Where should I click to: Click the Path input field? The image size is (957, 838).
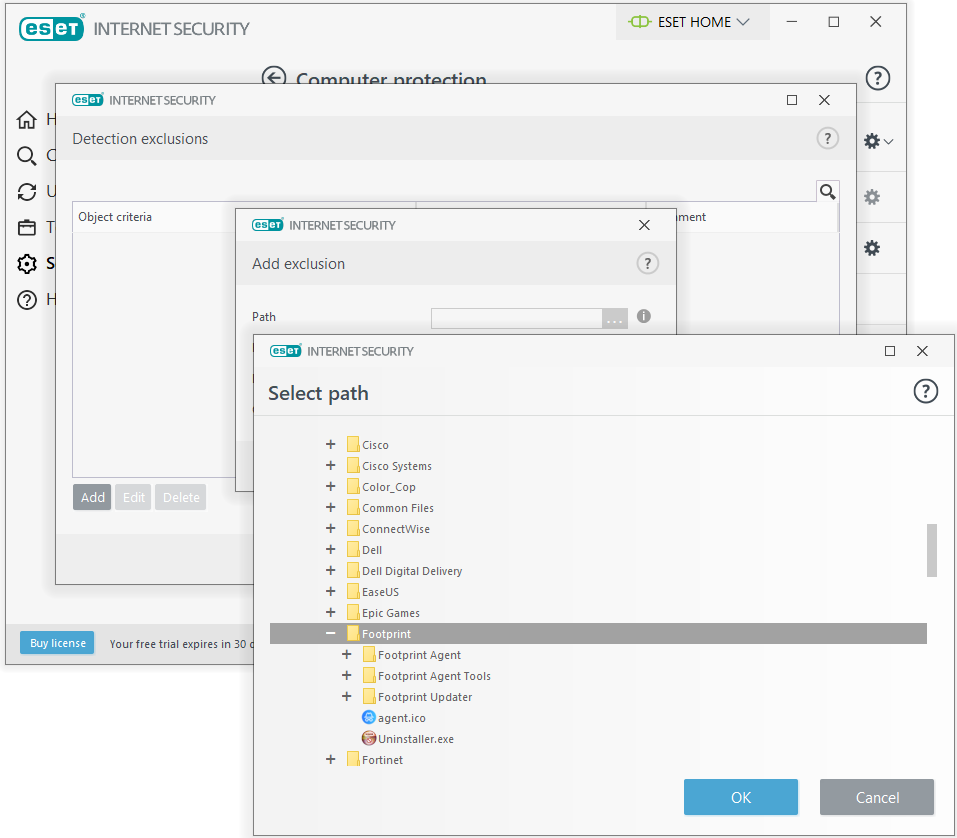coord(517,319)
